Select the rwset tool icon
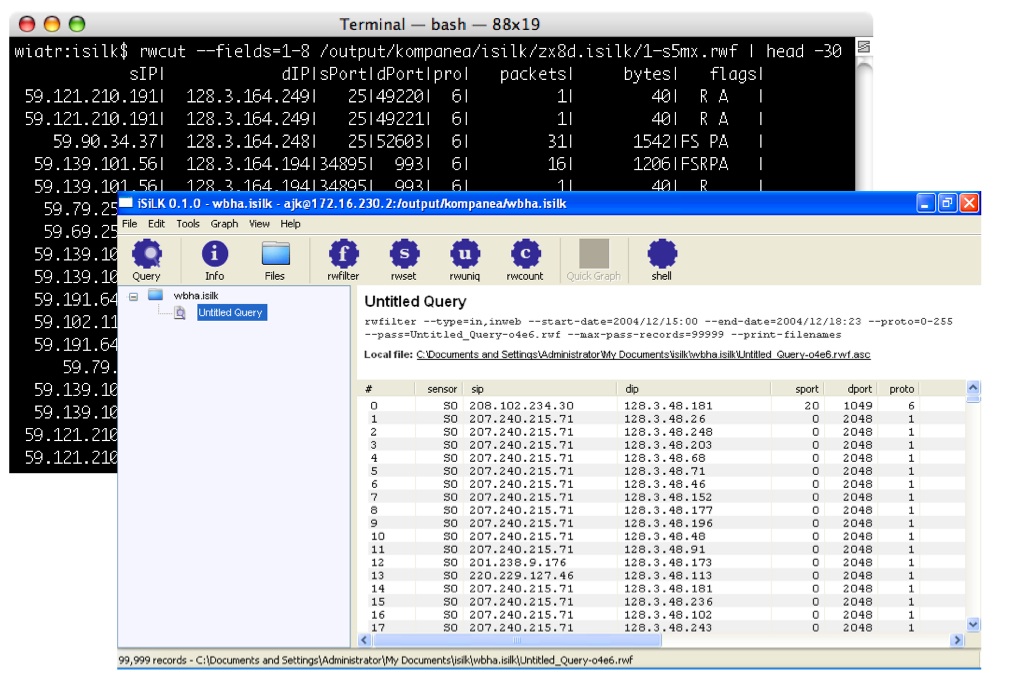Image resolution: width=1014 pixels, height=682 pixels. 404,256
